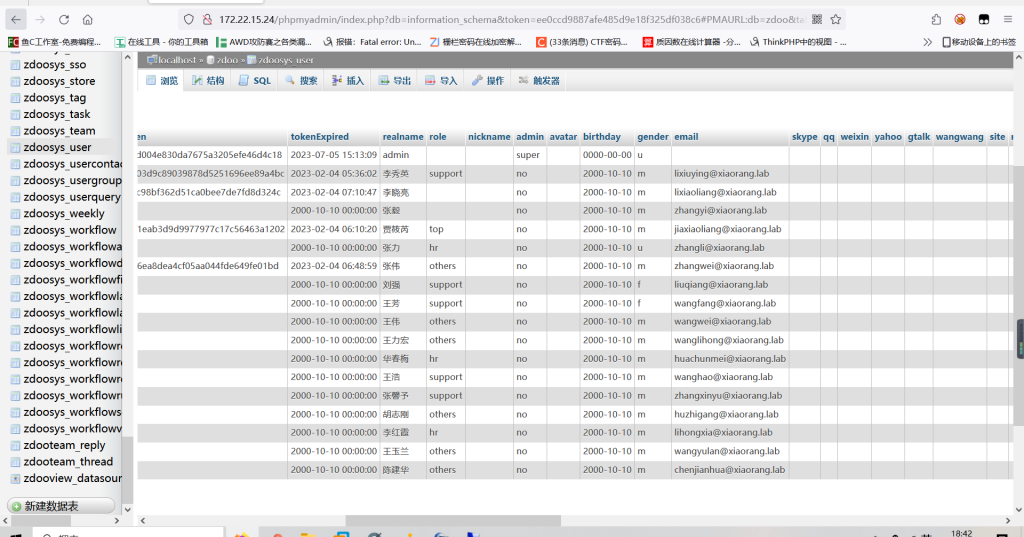Go back with the browser back arrow

click(x=16, y=19)
